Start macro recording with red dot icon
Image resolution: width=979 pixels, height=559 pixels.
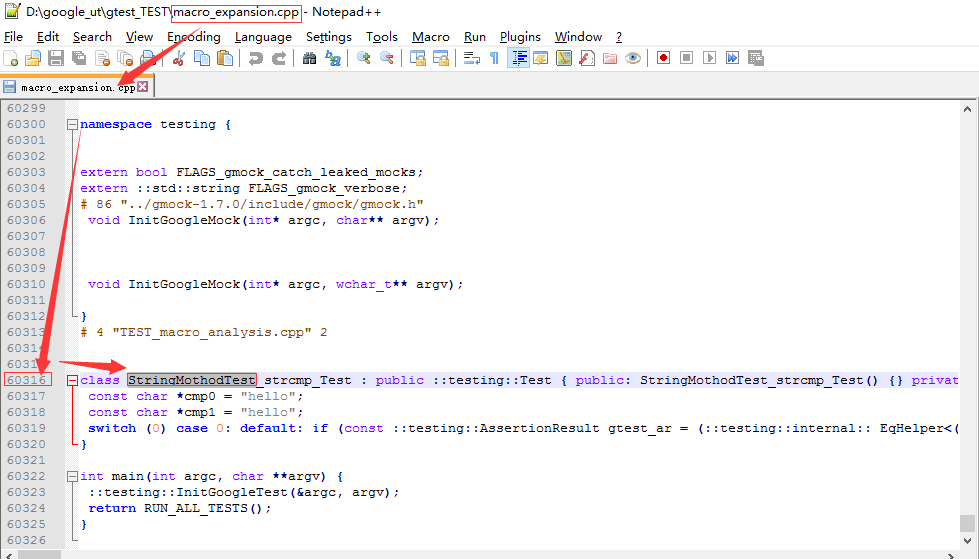point(663,58)
